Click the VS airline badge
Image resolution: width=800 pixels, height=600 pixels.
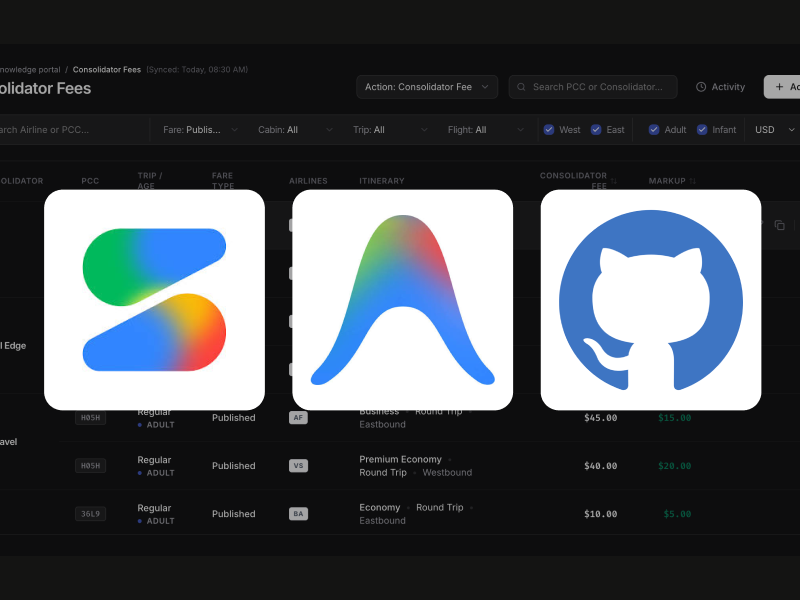point(298,466)
